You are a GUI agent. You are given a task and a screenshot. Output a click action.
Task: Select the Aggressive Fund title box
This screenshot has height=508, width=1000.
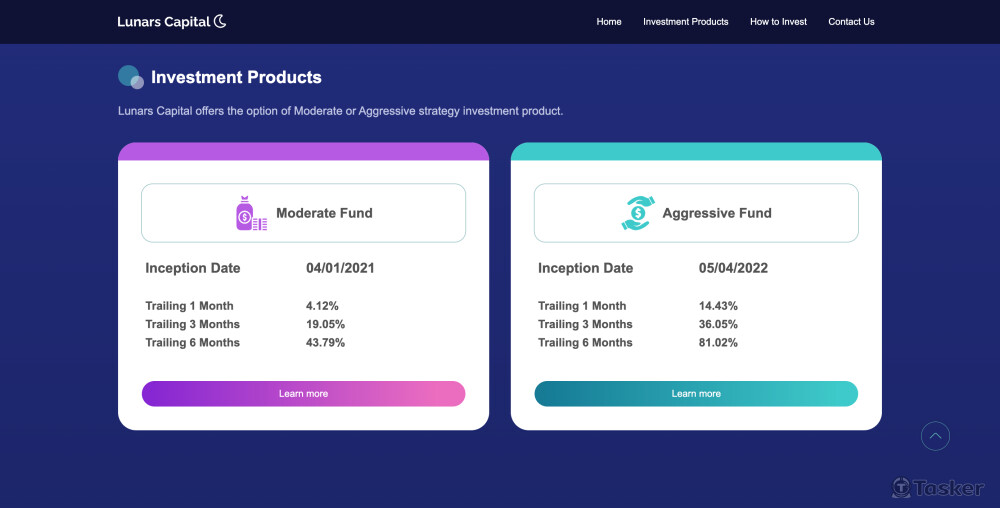[696, 213]
